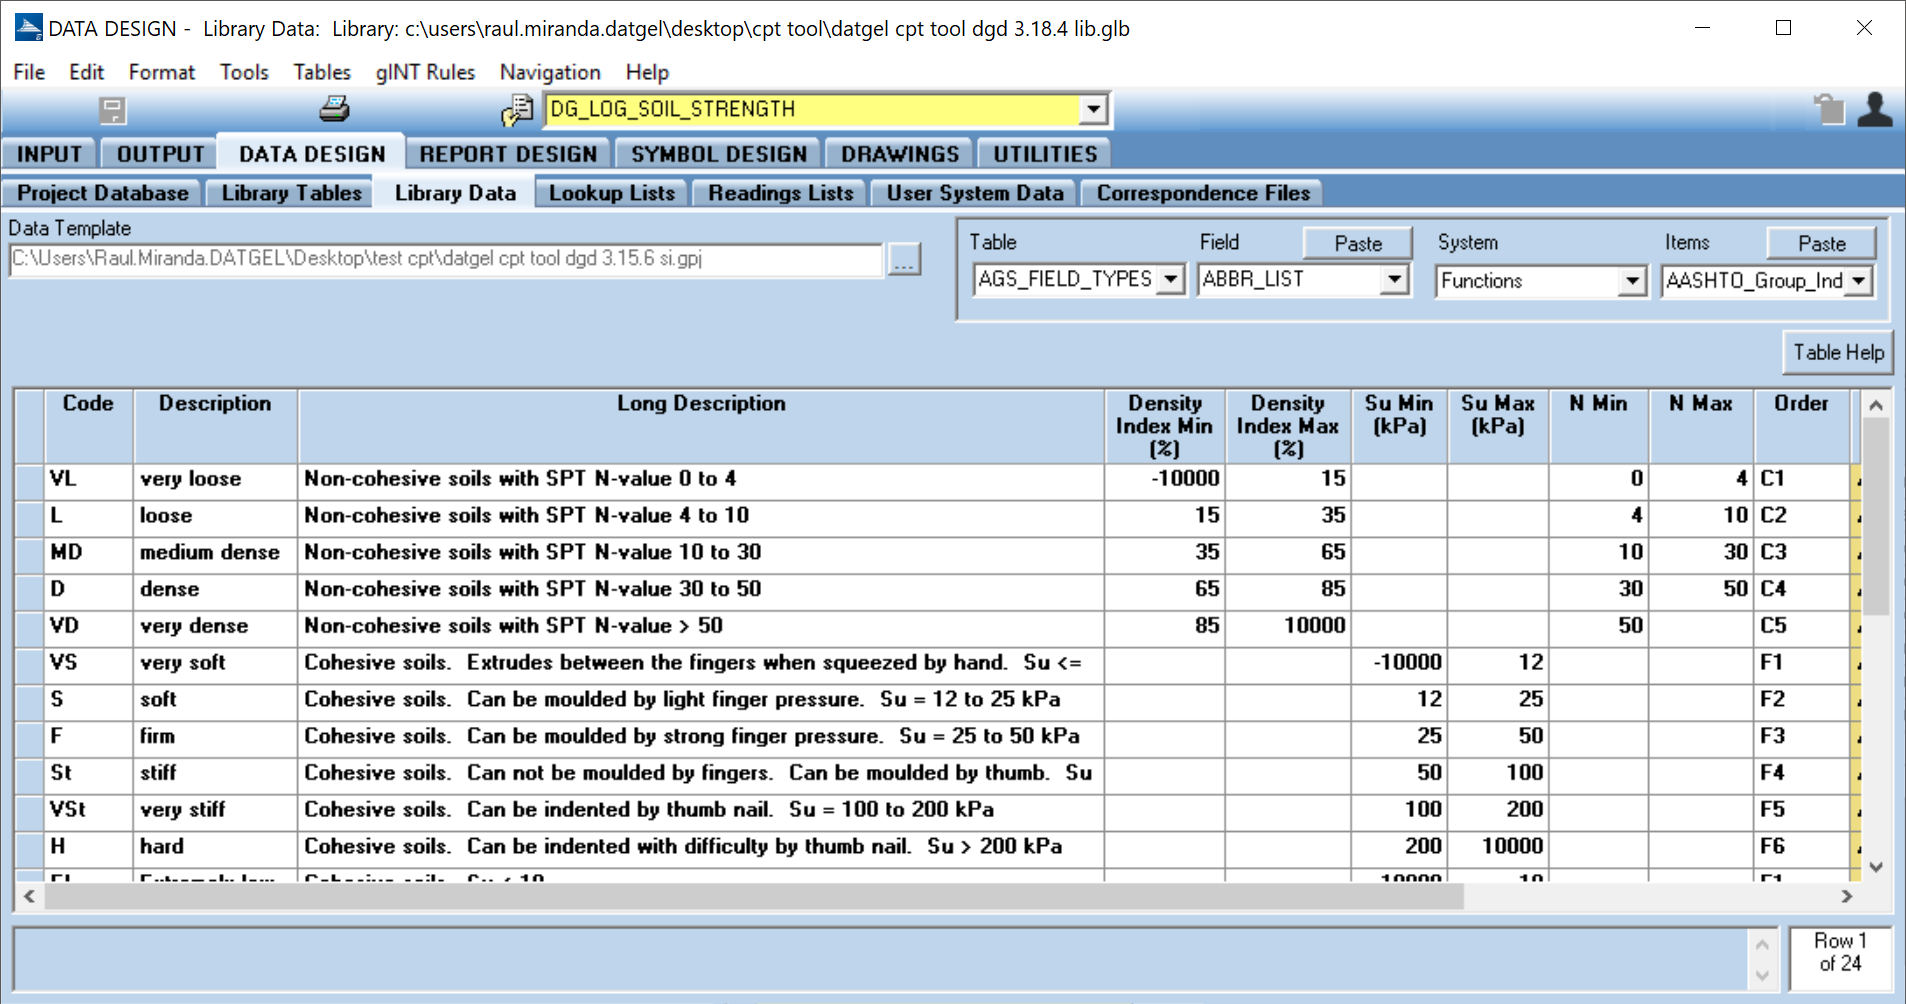Click the Table Help button

(1837, 352)
